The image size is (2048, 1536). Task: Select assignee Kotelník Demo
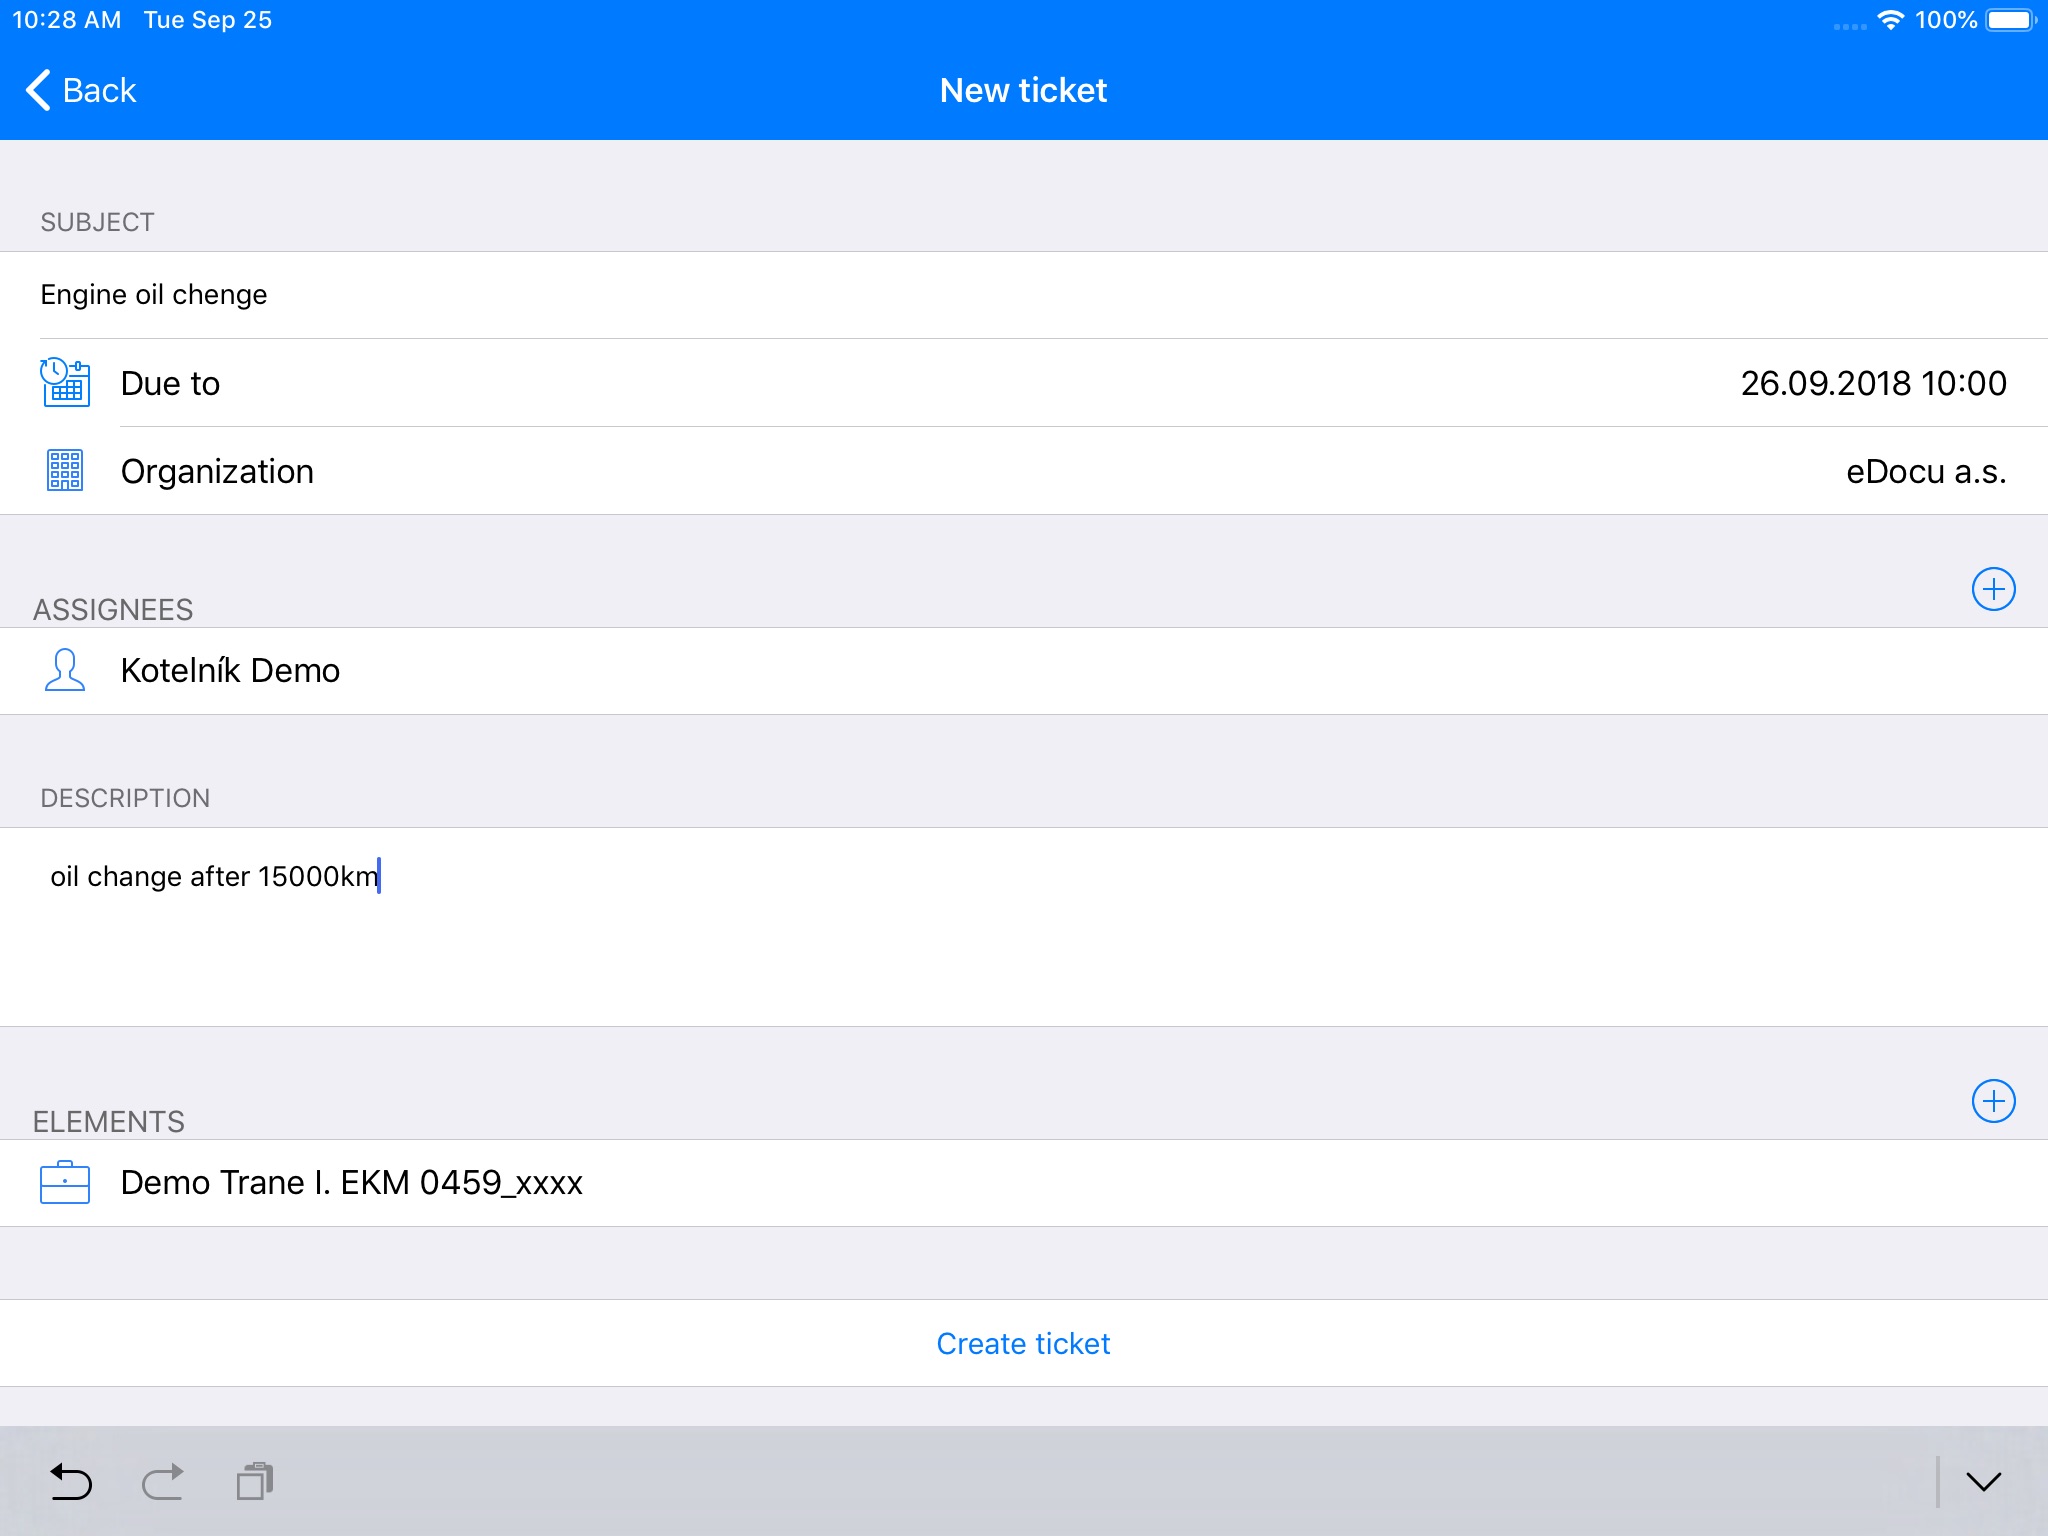(x=1024, y=671)
